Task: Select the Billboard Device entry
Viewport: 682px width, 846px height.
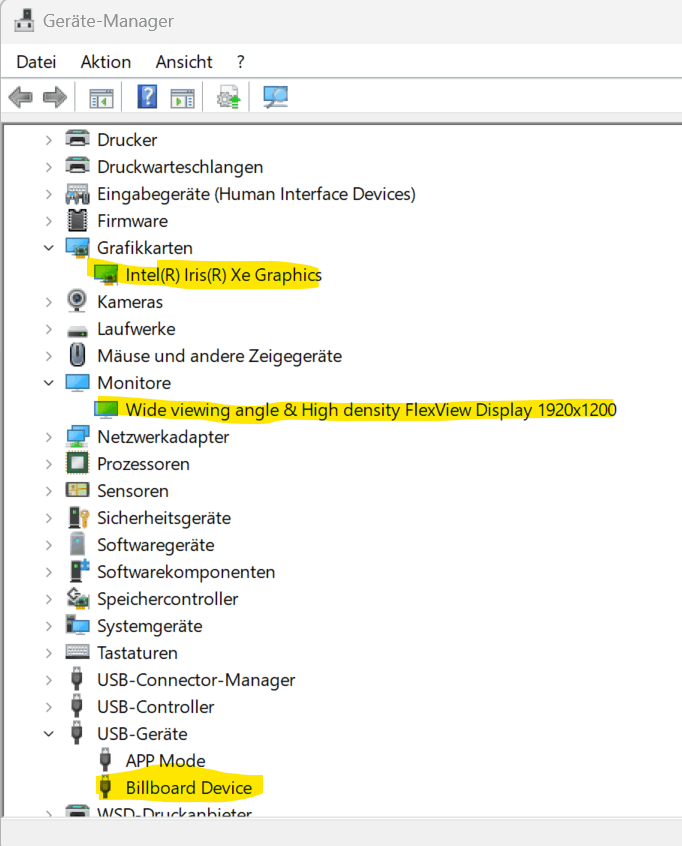Action: tap(189, 788)
